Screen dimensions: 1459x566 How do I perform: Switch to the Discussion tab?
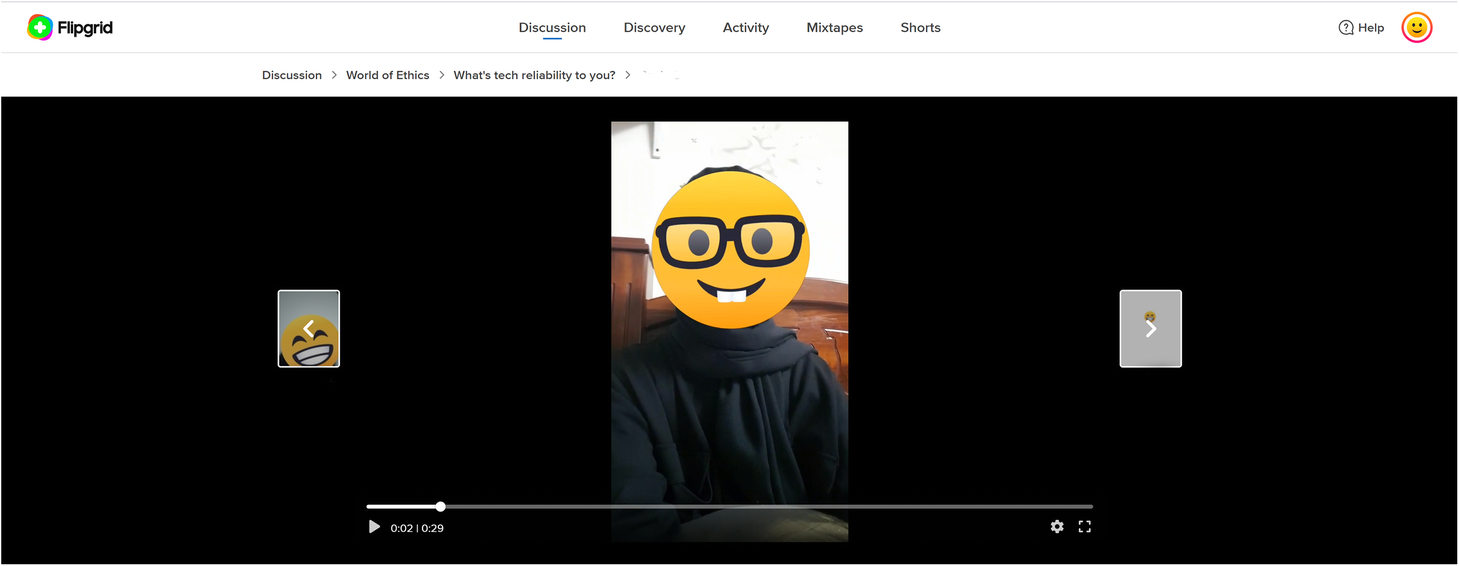coord(552,28)
